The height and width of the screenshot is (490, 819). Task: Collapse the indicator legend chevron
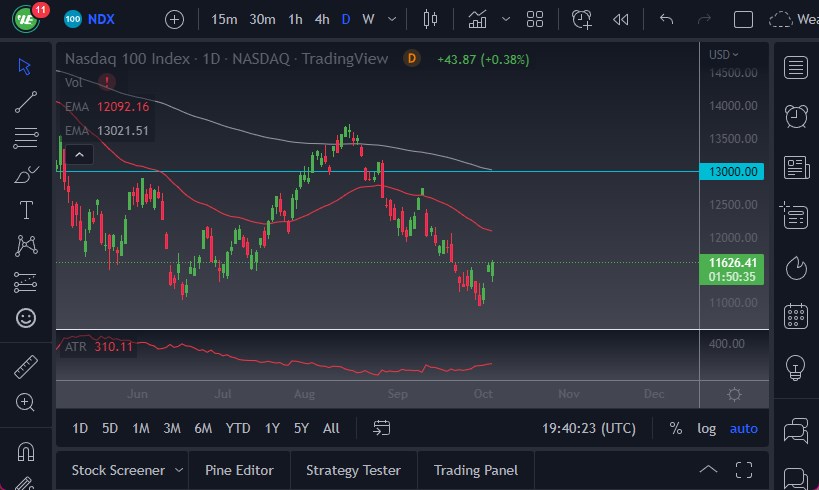coord(78,154)
